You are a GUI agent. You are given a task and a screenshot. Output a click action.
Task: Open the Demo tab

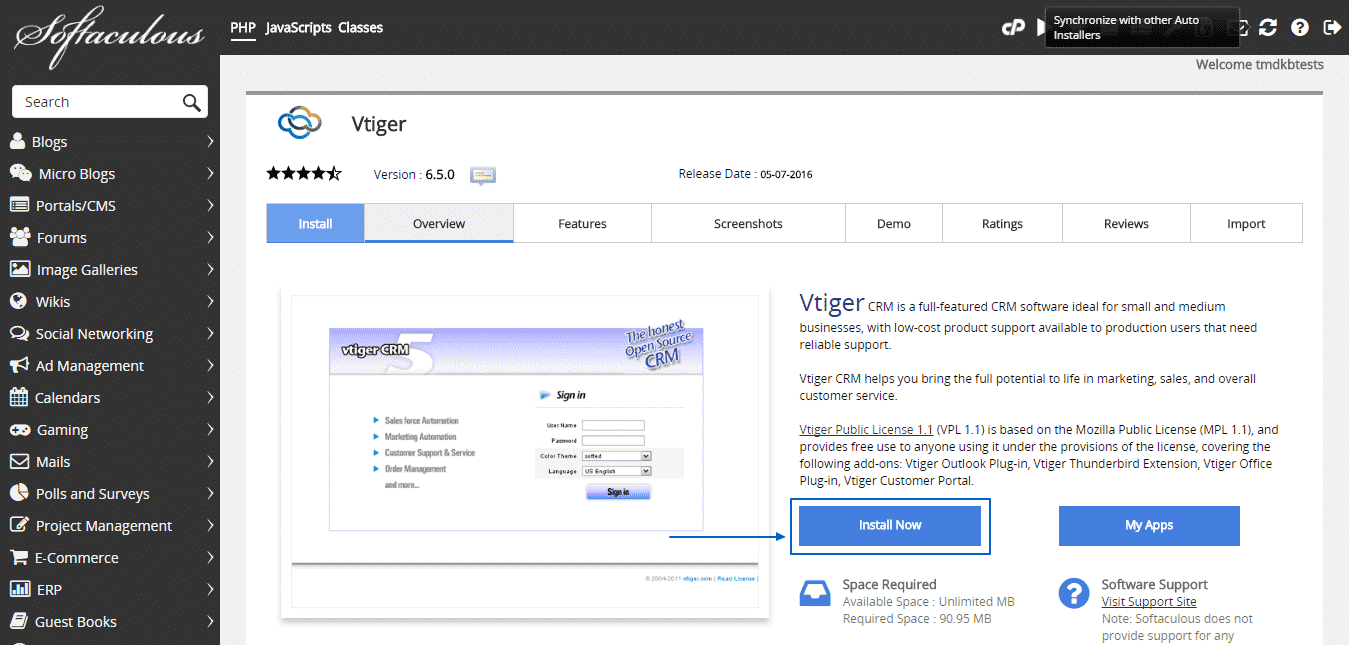[x=894, y=223]
